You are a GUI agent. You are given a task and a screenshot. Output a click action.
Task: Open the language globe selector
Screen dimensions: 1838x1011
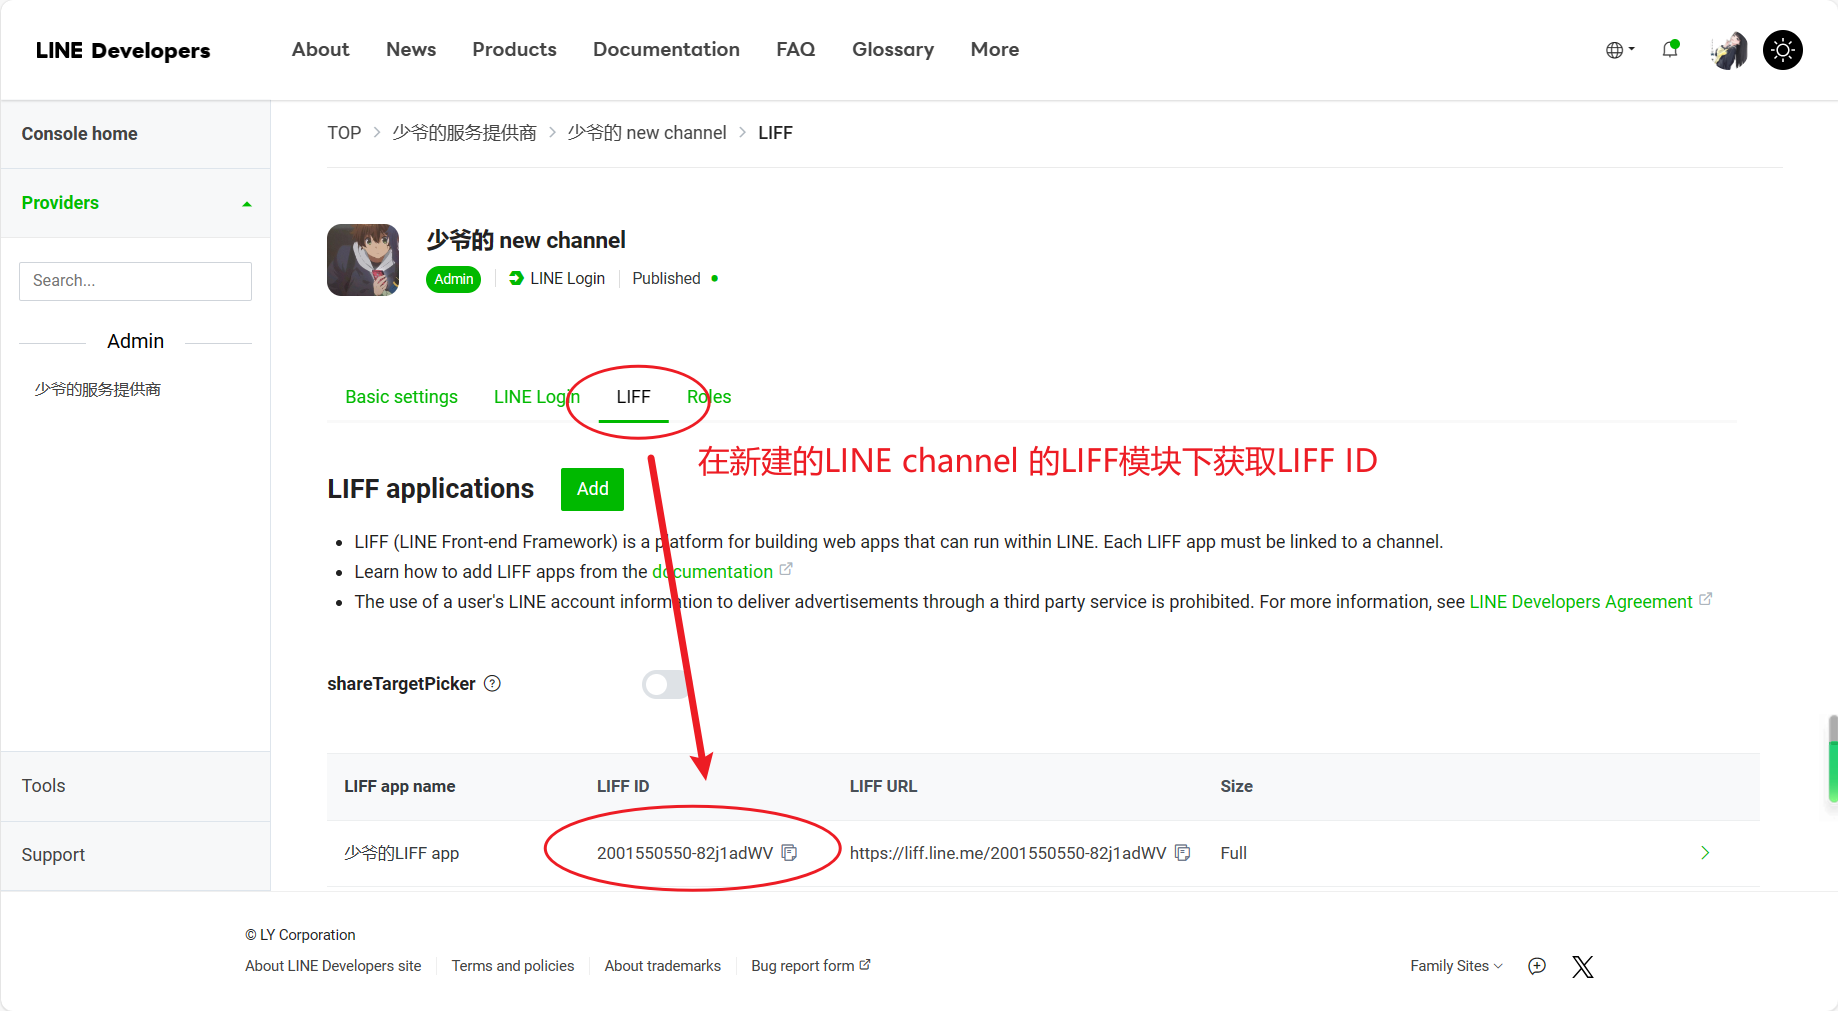[x=1620, y=50]
